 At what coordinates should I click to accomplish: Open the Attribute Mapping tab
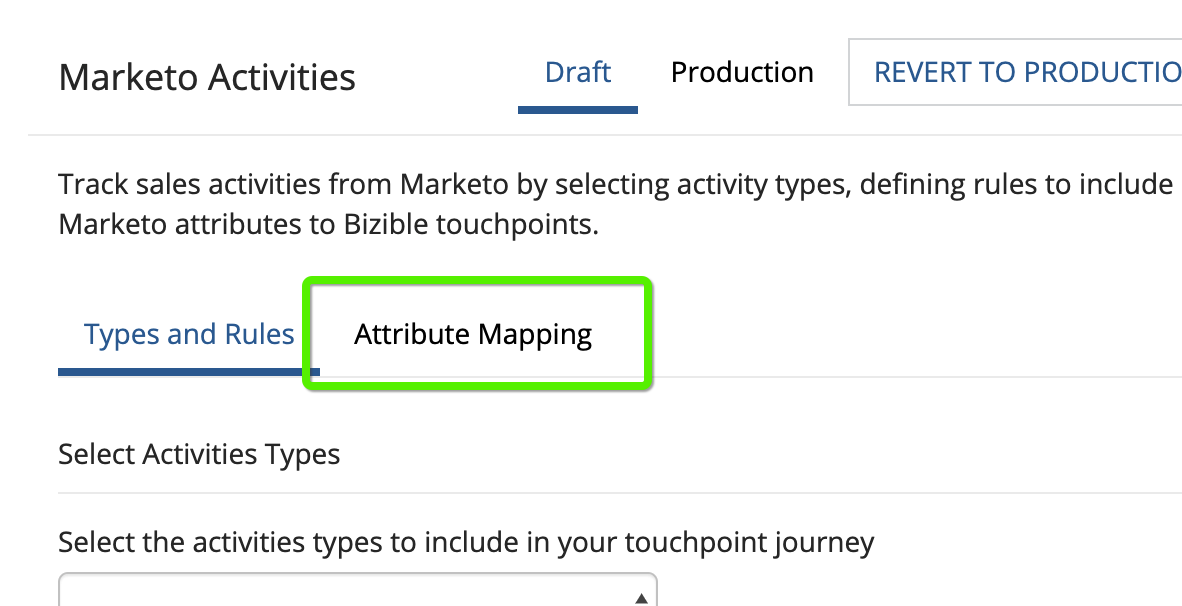[x=473, y=334]
